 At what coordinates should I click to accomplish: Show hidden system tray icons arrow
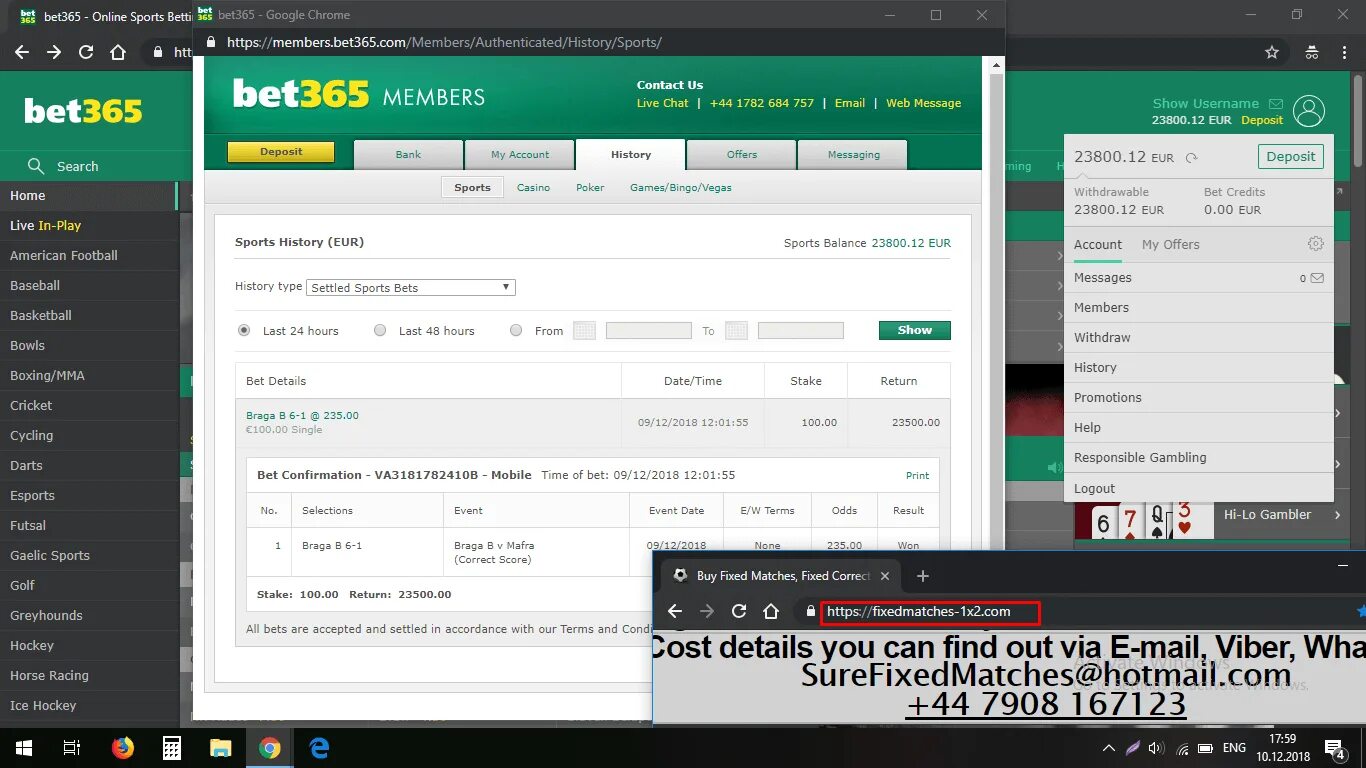pos(1109,748)
